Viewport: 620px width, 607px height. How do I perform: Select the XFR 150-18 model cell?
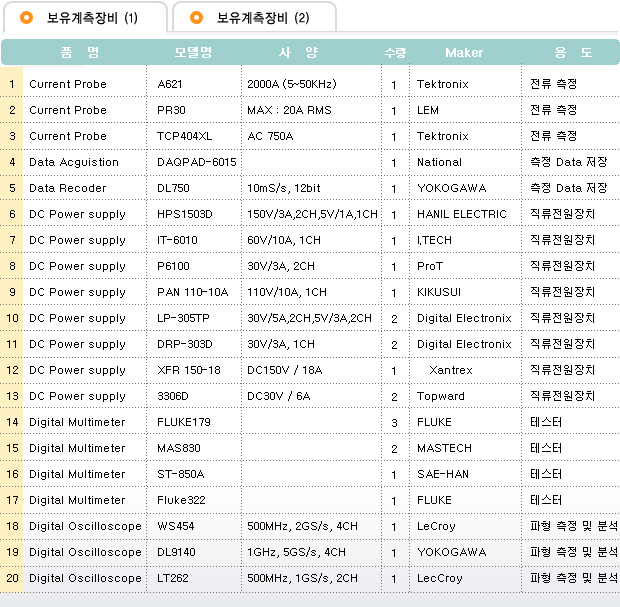click(189, 370)
